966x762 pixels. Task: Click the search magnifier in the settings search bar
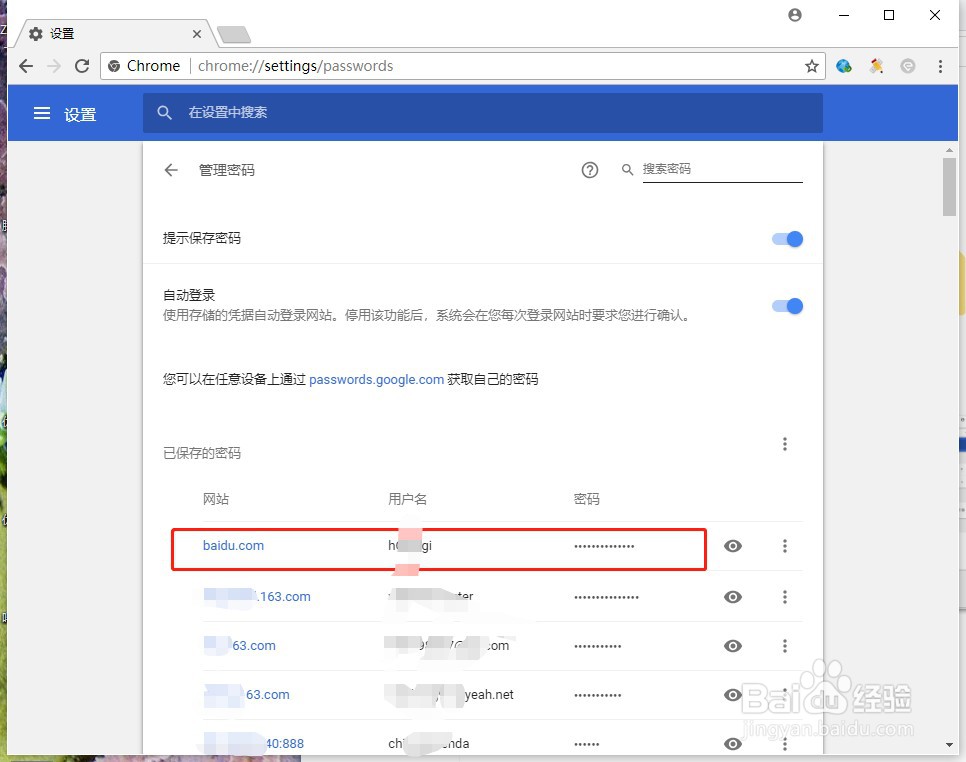point(165,113)
